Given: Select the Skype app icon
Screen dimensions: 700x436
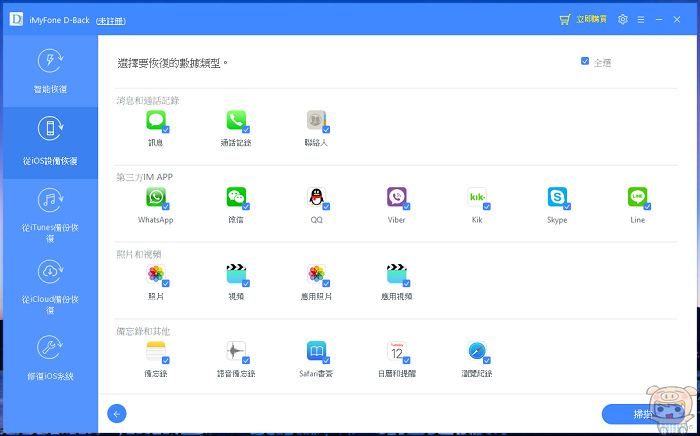Looking at the screenshot, I should pos(557,197).
